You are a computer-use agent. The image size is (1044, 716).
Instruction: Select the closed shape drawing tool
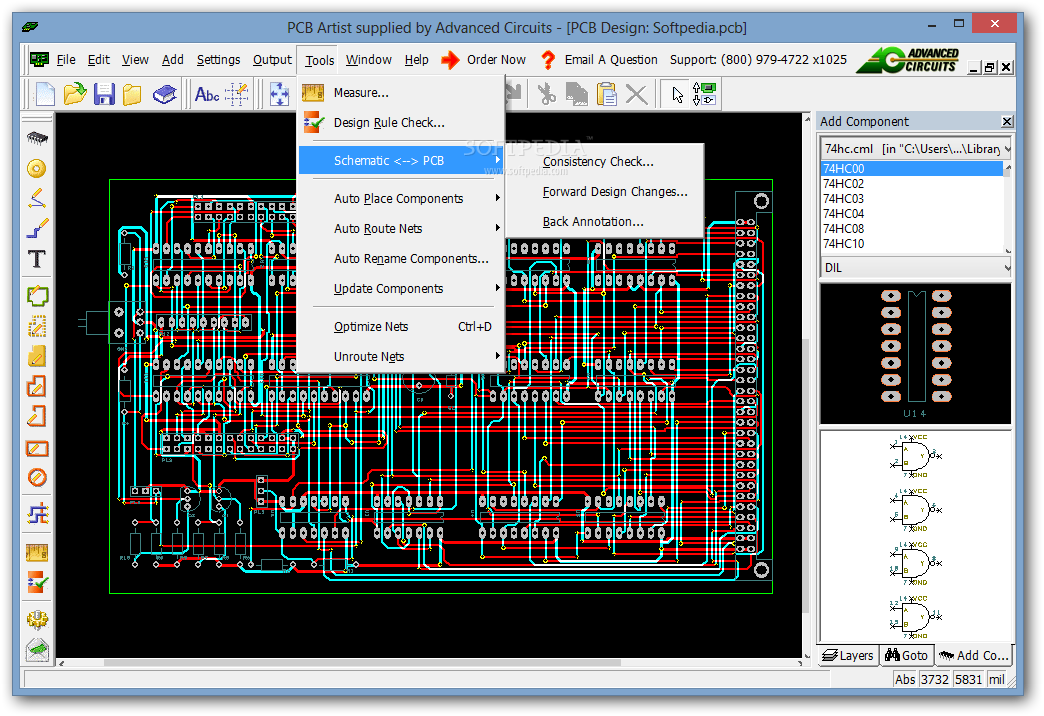[x=37, y=386]
